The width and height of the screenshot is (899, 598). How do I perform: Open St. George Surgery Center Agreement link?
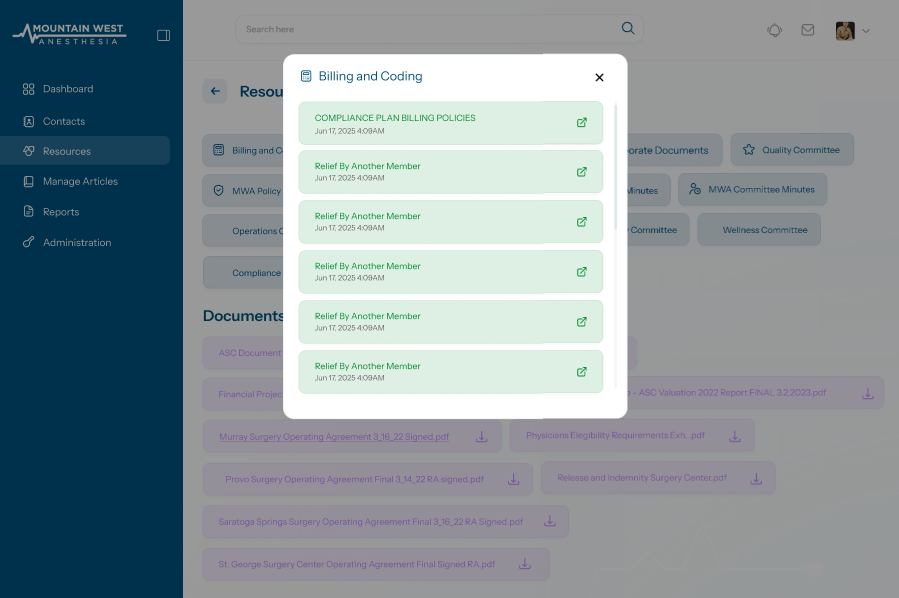coord(356,564)
